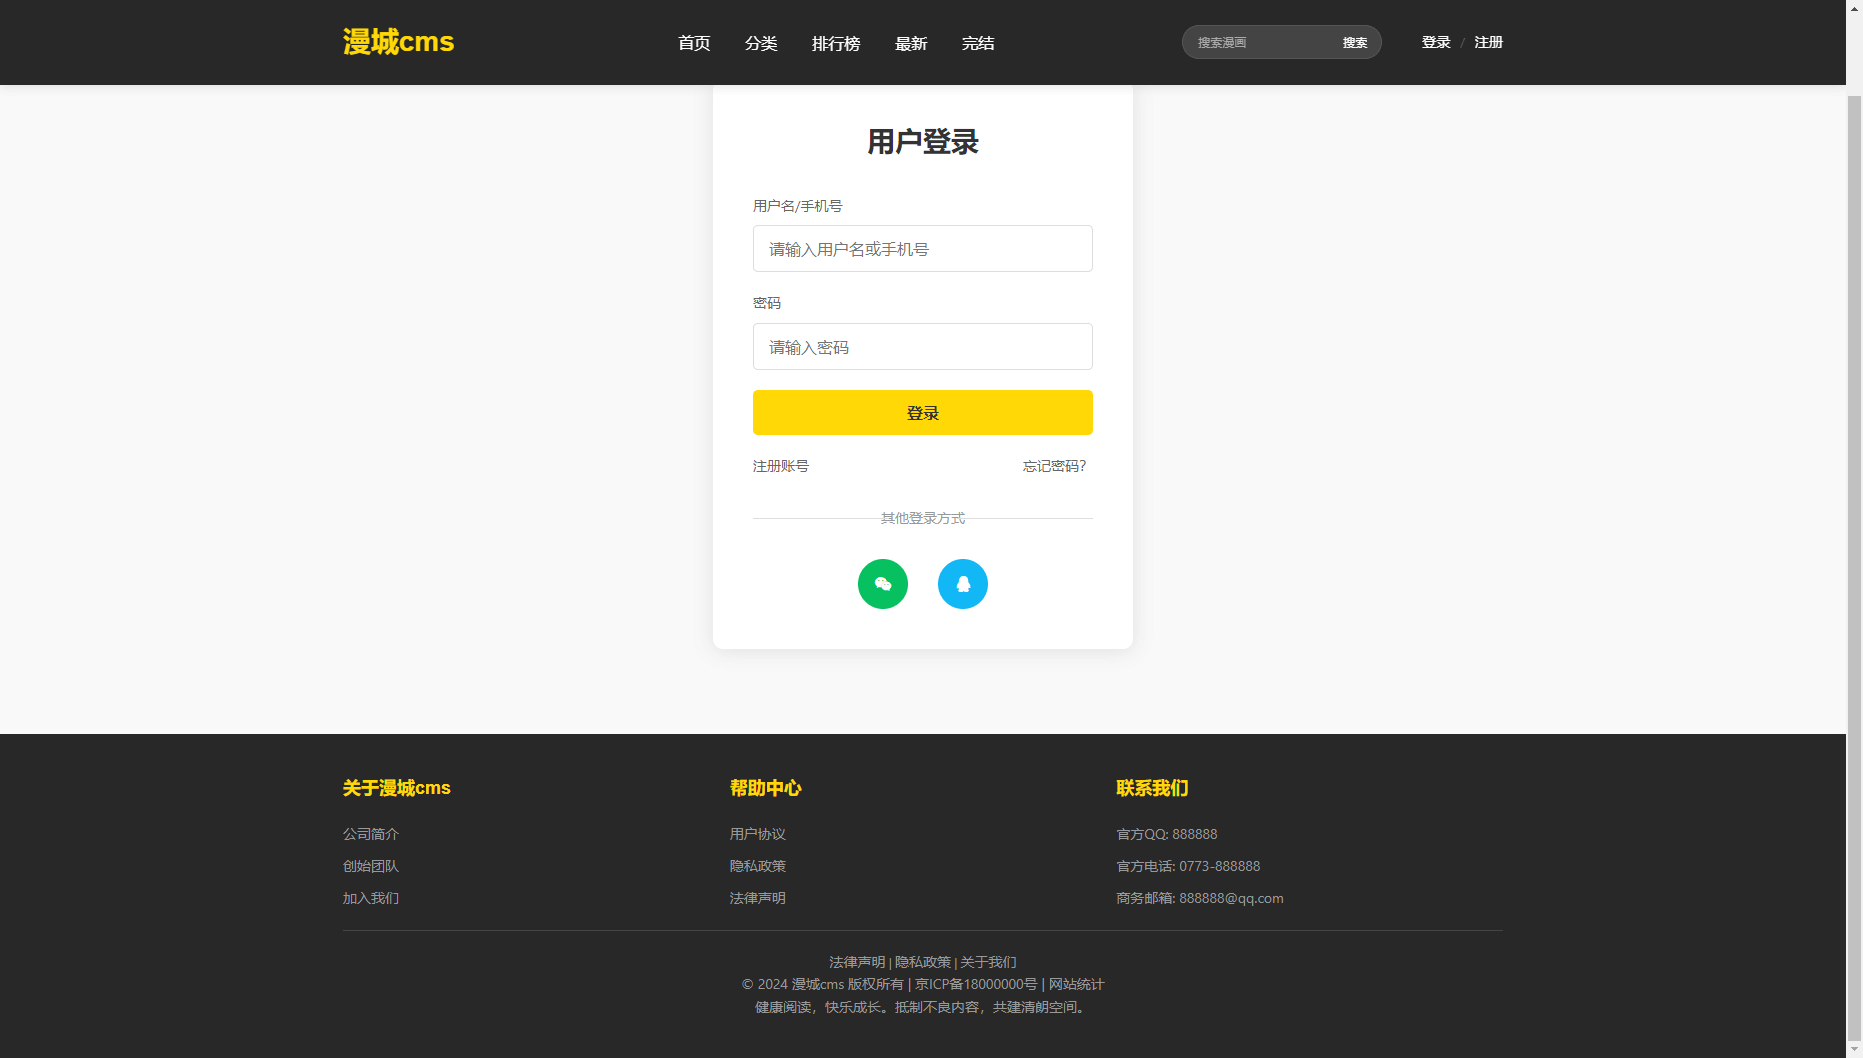The image size is (1863, 1058).
Task: Open the 完结 navigation item
Action: coord(978,43)
